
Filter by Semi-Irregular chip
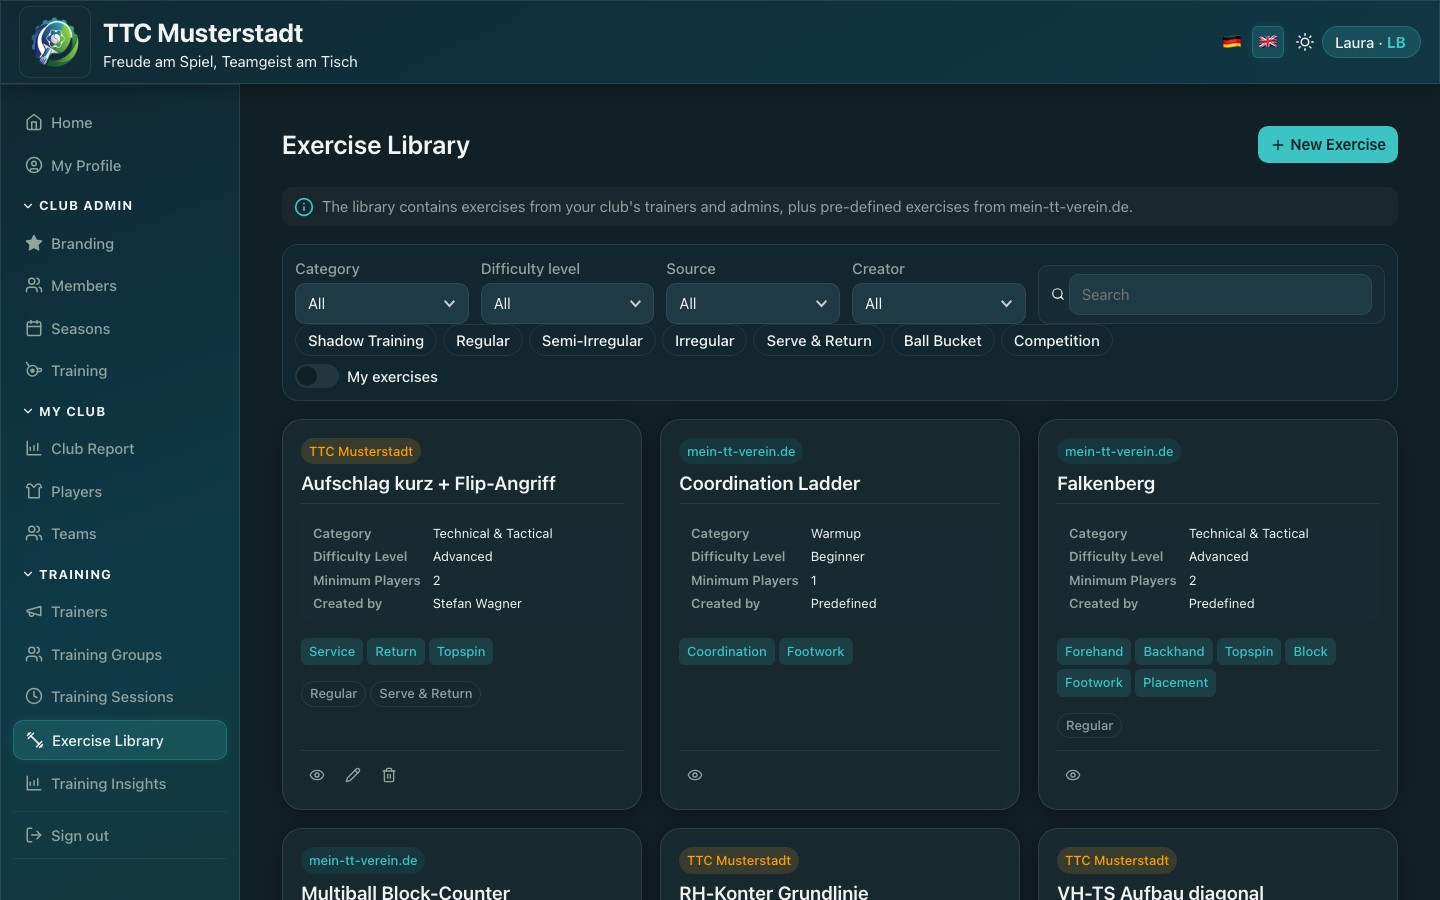[592, 341]
